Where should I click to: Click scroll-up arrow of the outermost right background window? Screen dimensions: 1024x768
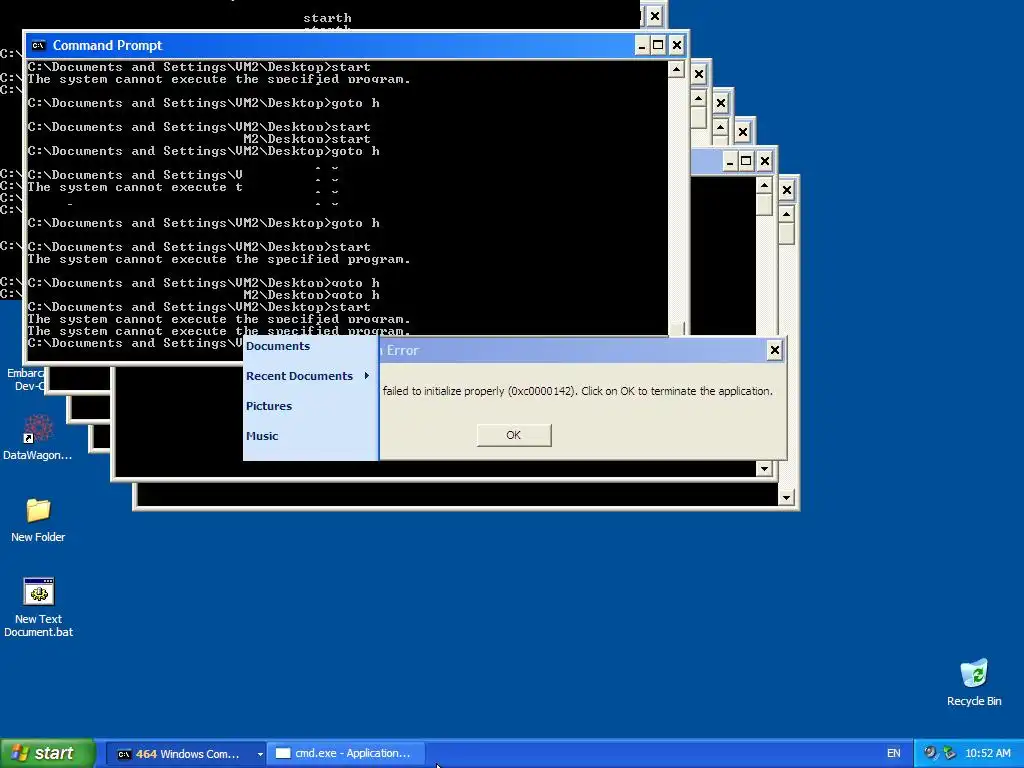(786, 214)
